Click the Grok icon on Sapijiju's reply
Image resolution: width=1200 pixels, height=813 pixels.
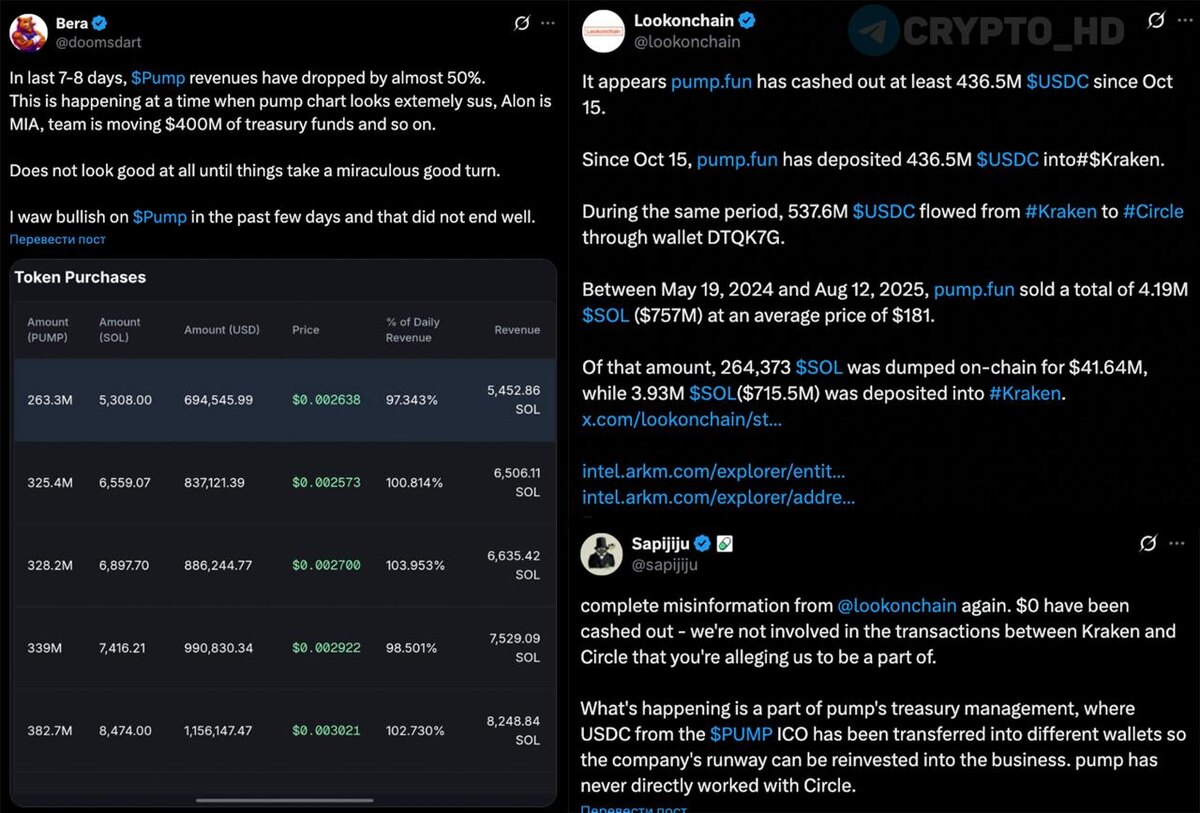click(1148, 543)
